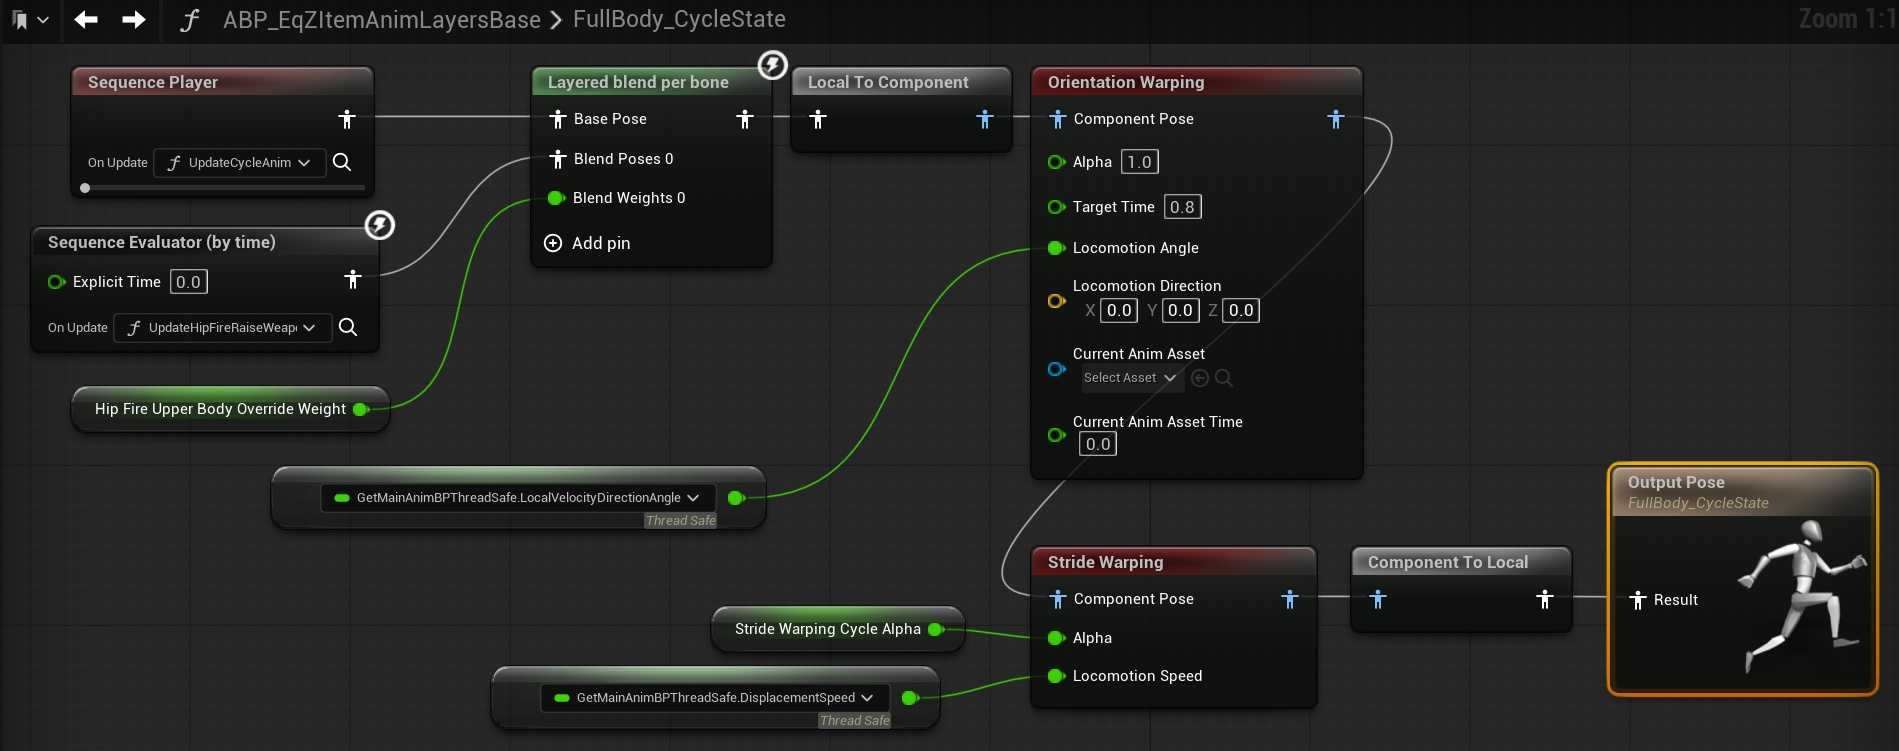The image size is (1899, 751).
Task: Open UpdateCycleAnim function dropdown
Action: click(x=240, y=162)
